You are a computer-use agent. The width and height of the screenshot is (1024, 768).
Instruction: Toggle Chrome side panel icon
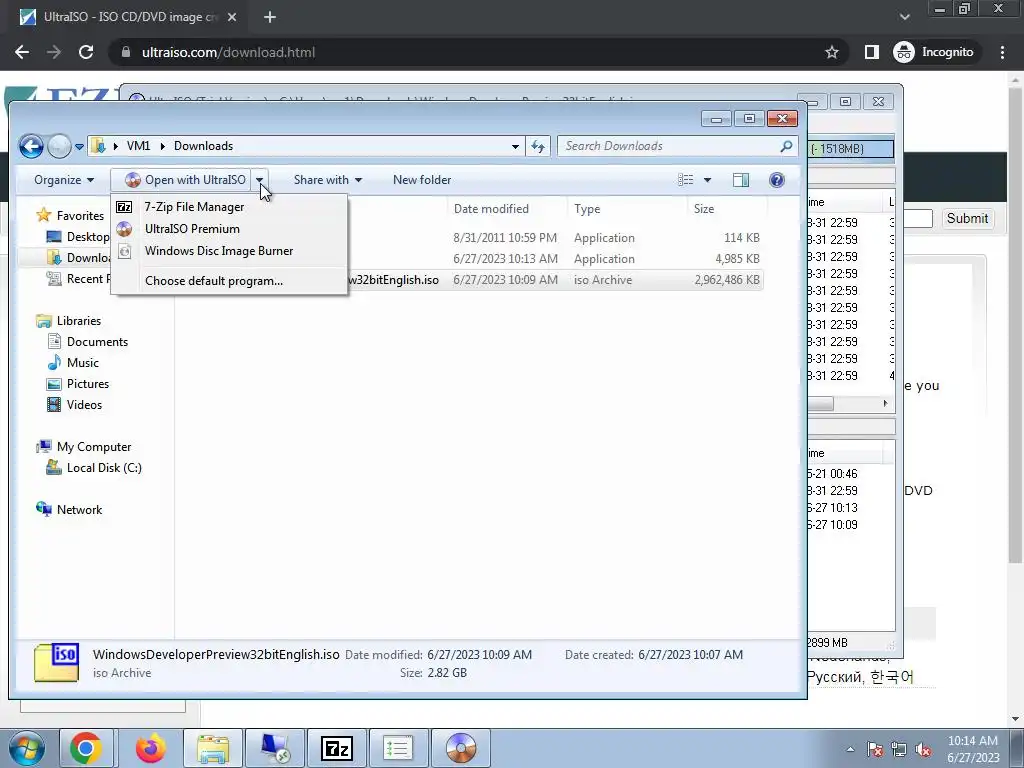click(872, 52)
